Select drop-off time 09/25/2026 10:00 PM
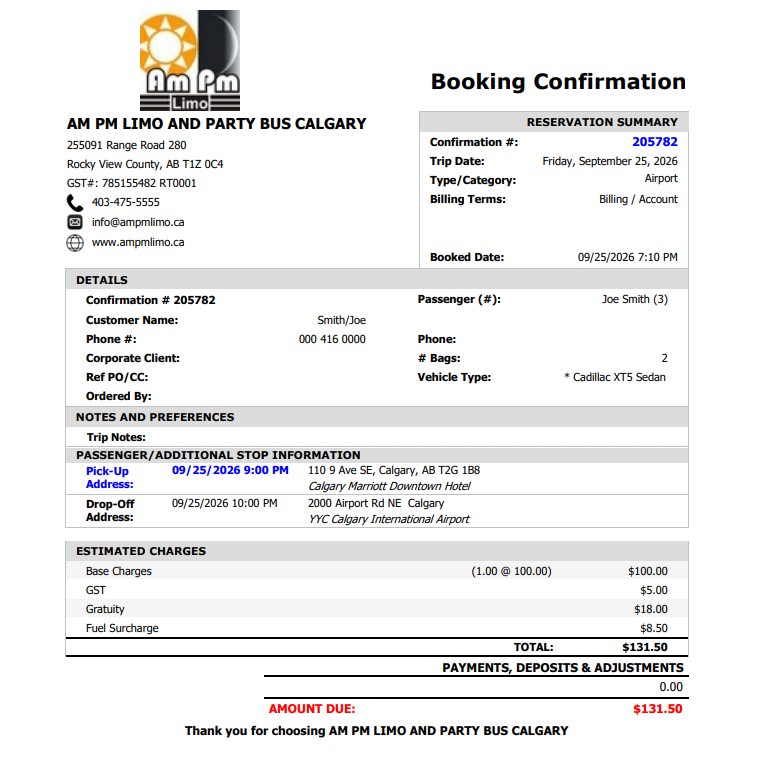 click(x=225, y=503)
